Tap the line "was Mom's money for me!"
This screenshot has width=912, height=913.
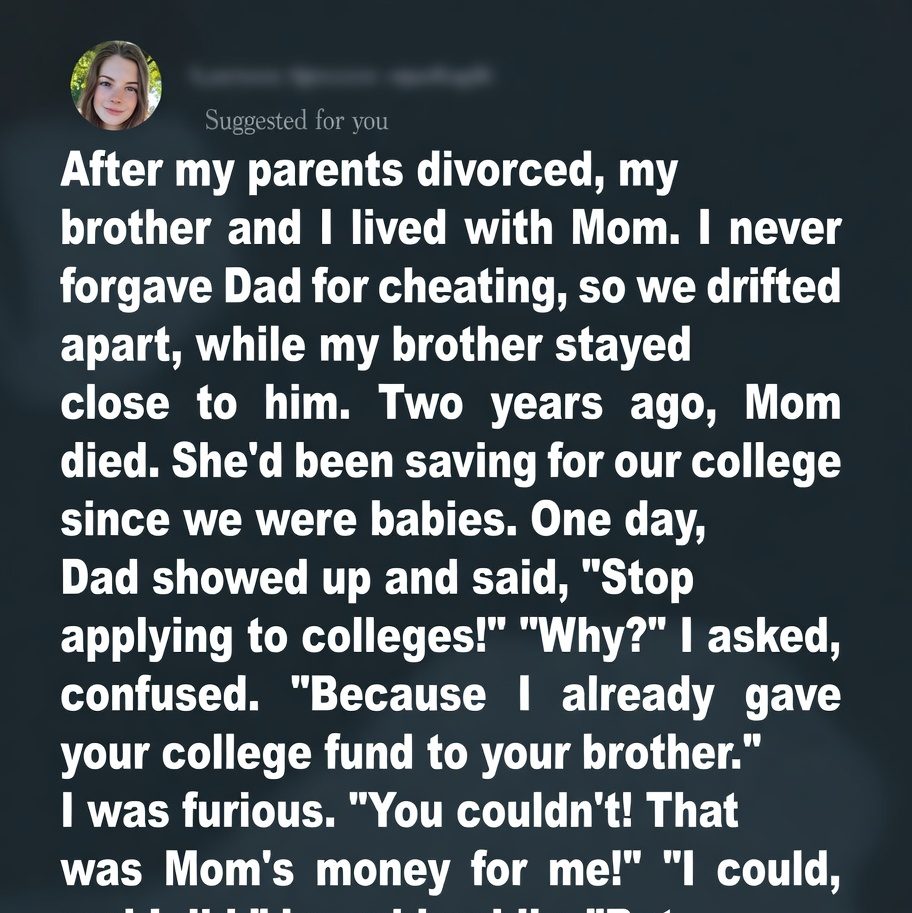click(450, 870)
